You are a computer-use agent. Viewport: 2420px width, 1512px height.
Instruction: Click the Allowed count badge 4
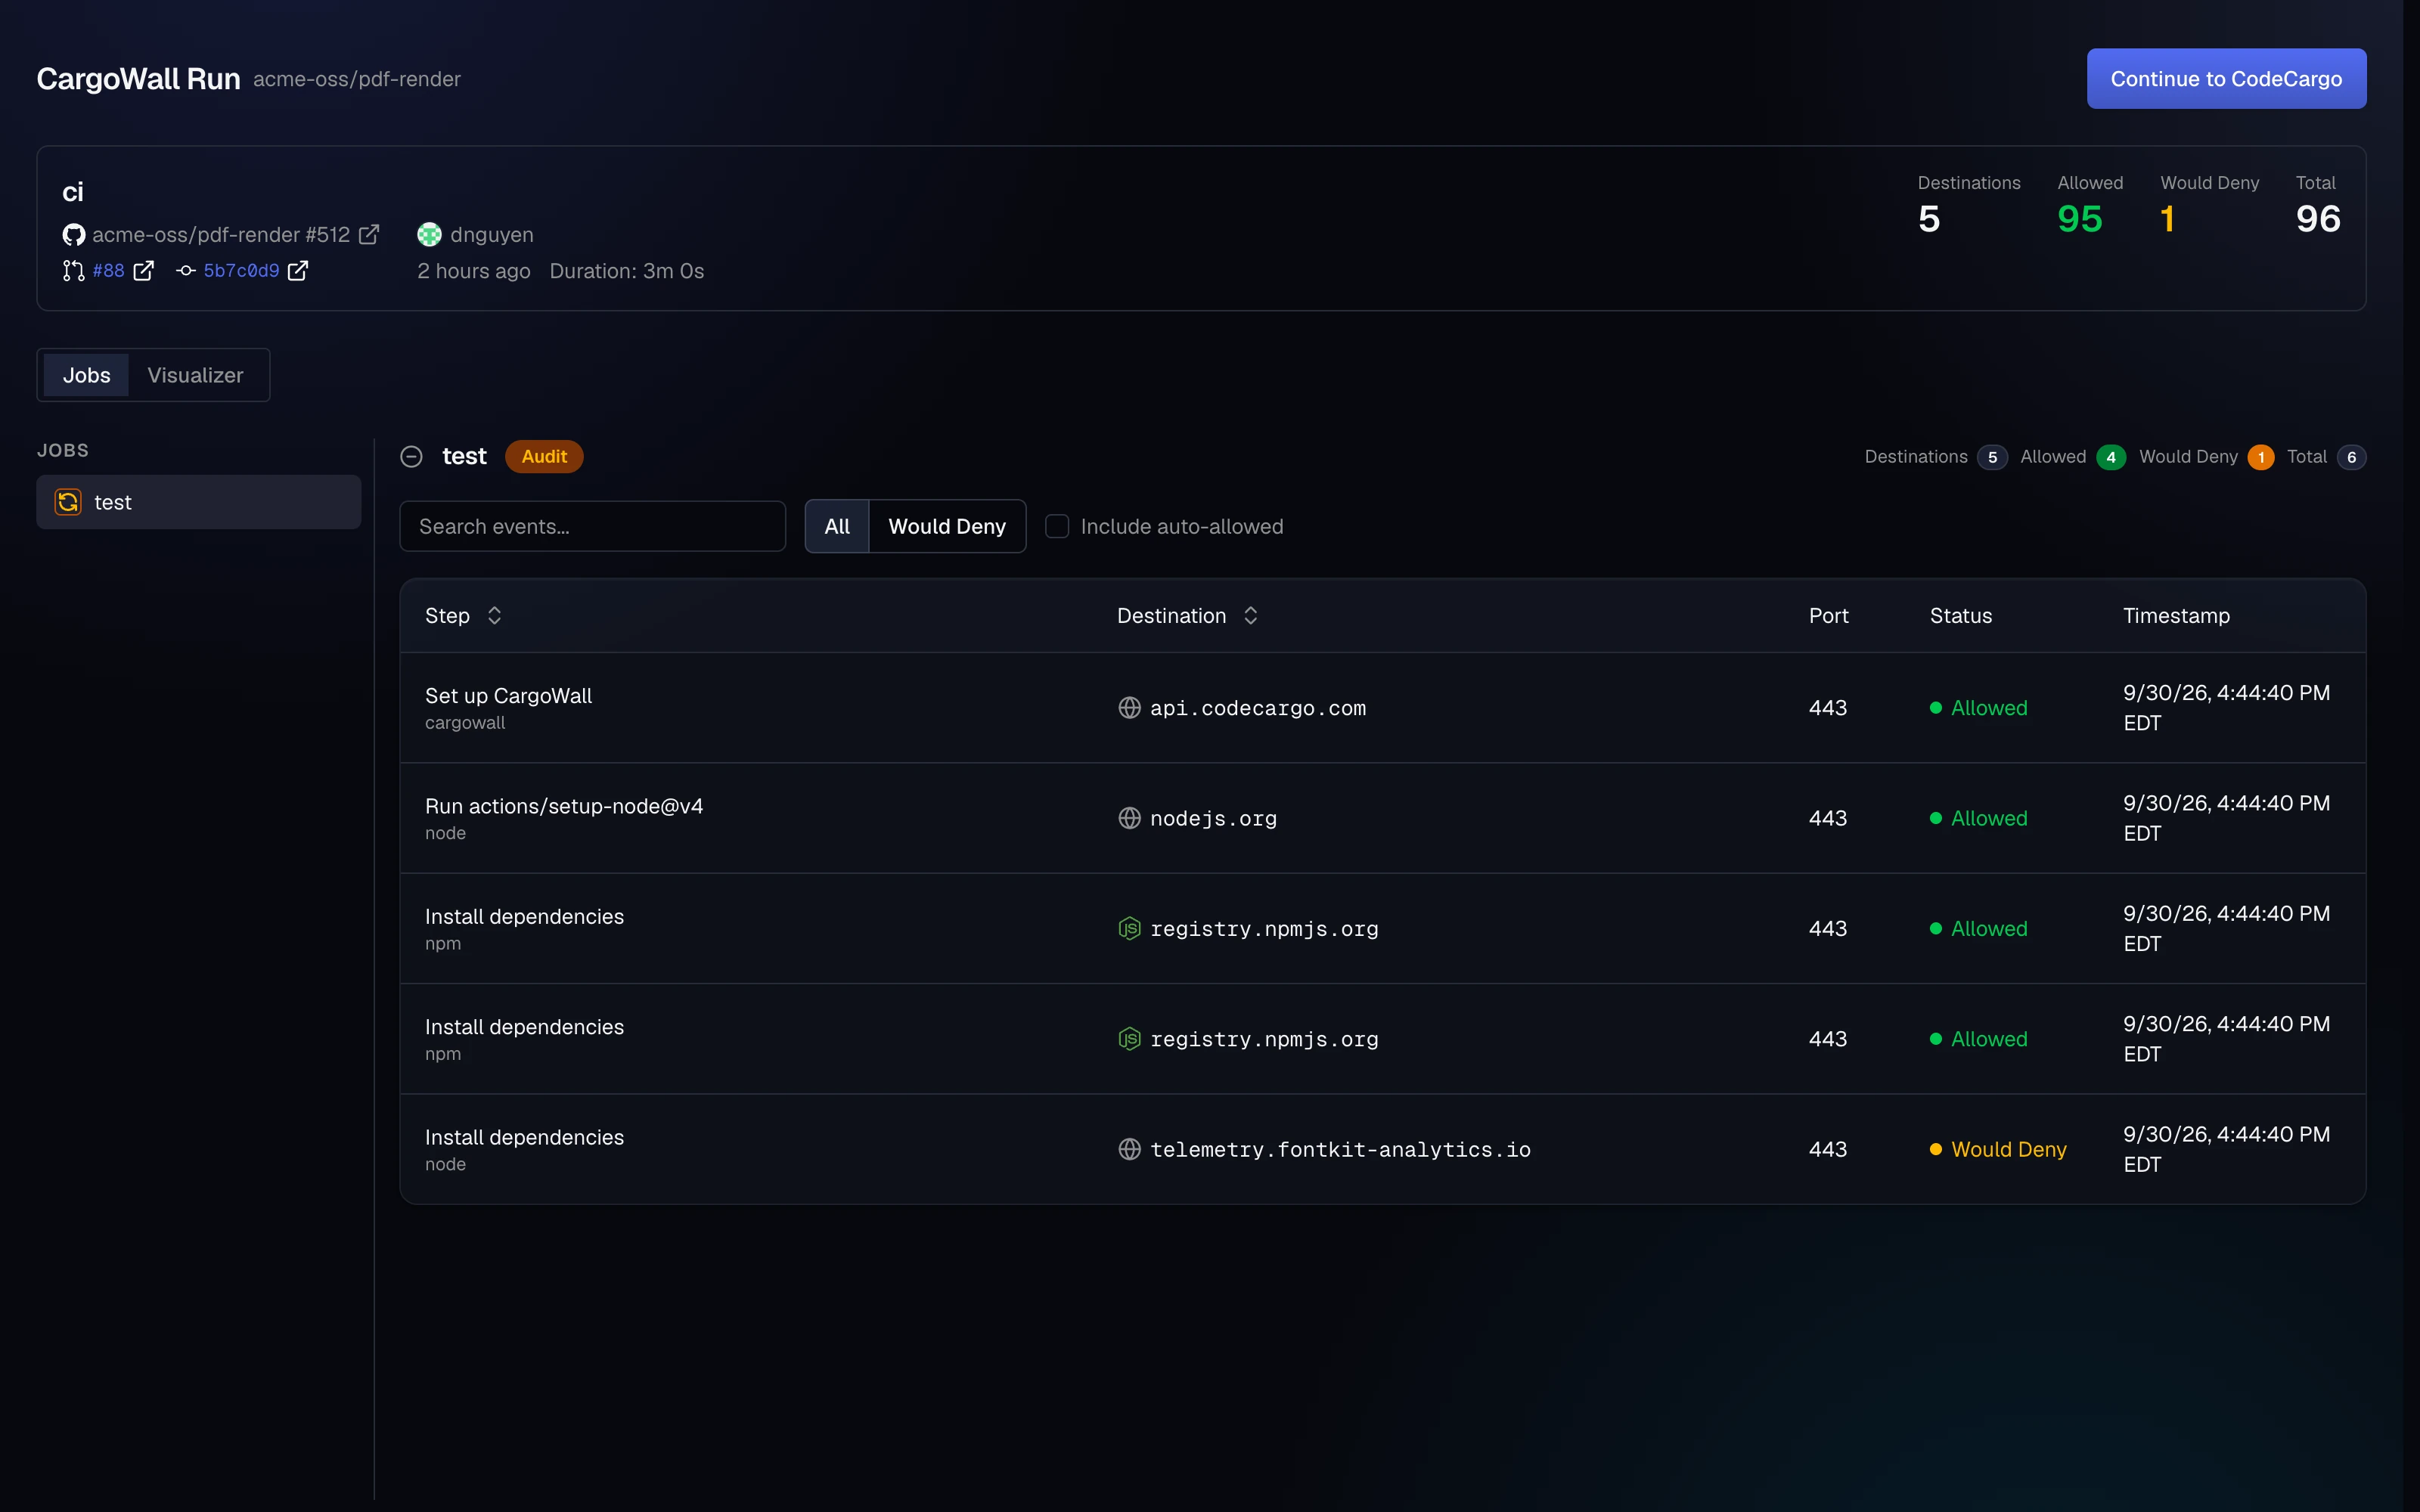tap(2111, 457)
